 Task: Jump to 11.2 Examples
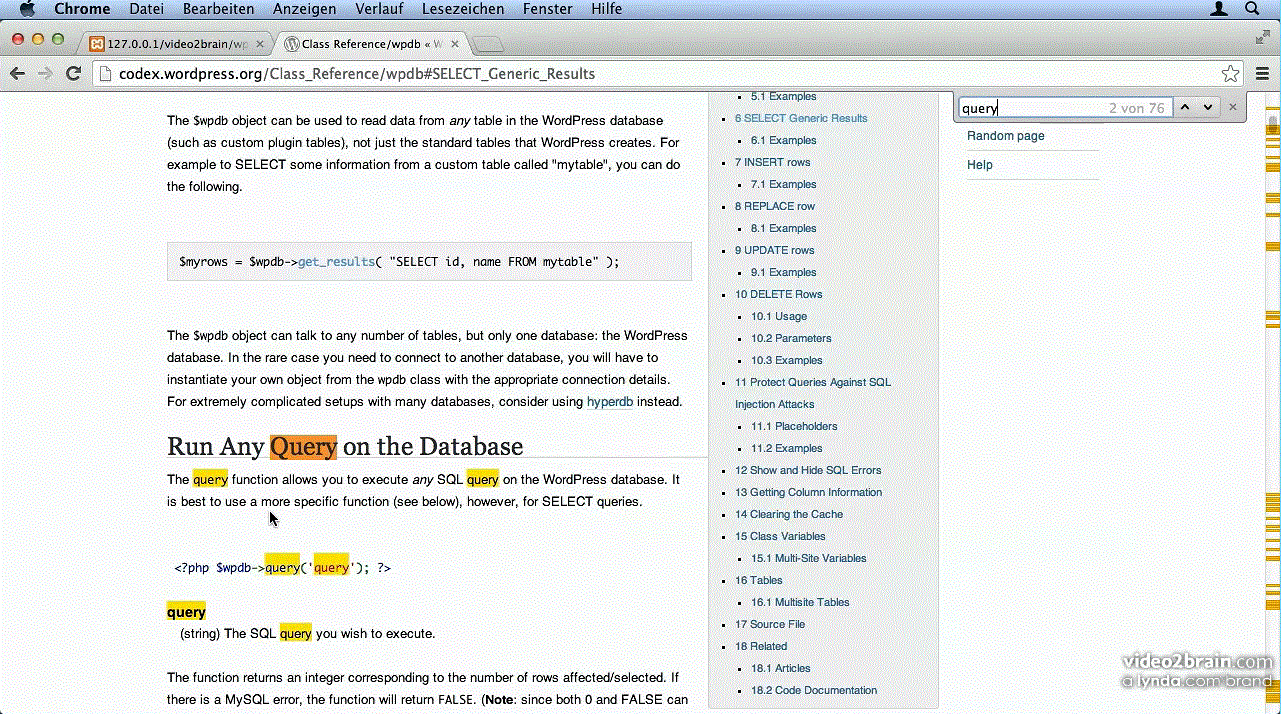(786, 448)
